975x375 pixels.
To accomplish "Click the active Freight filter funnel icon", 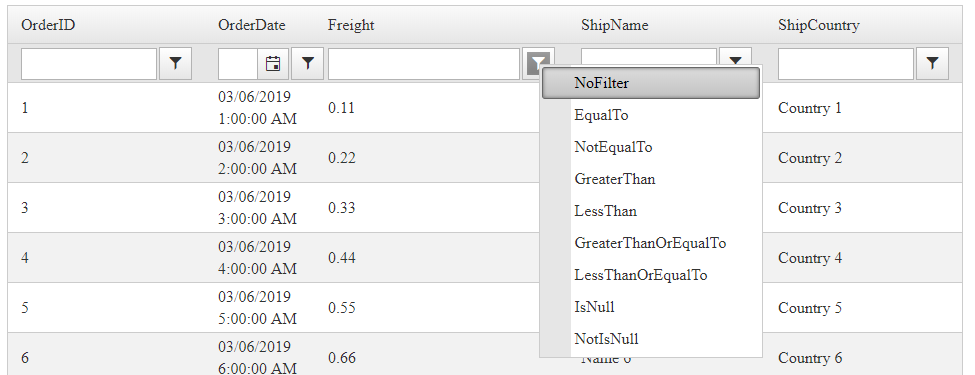I will [538, 63].
